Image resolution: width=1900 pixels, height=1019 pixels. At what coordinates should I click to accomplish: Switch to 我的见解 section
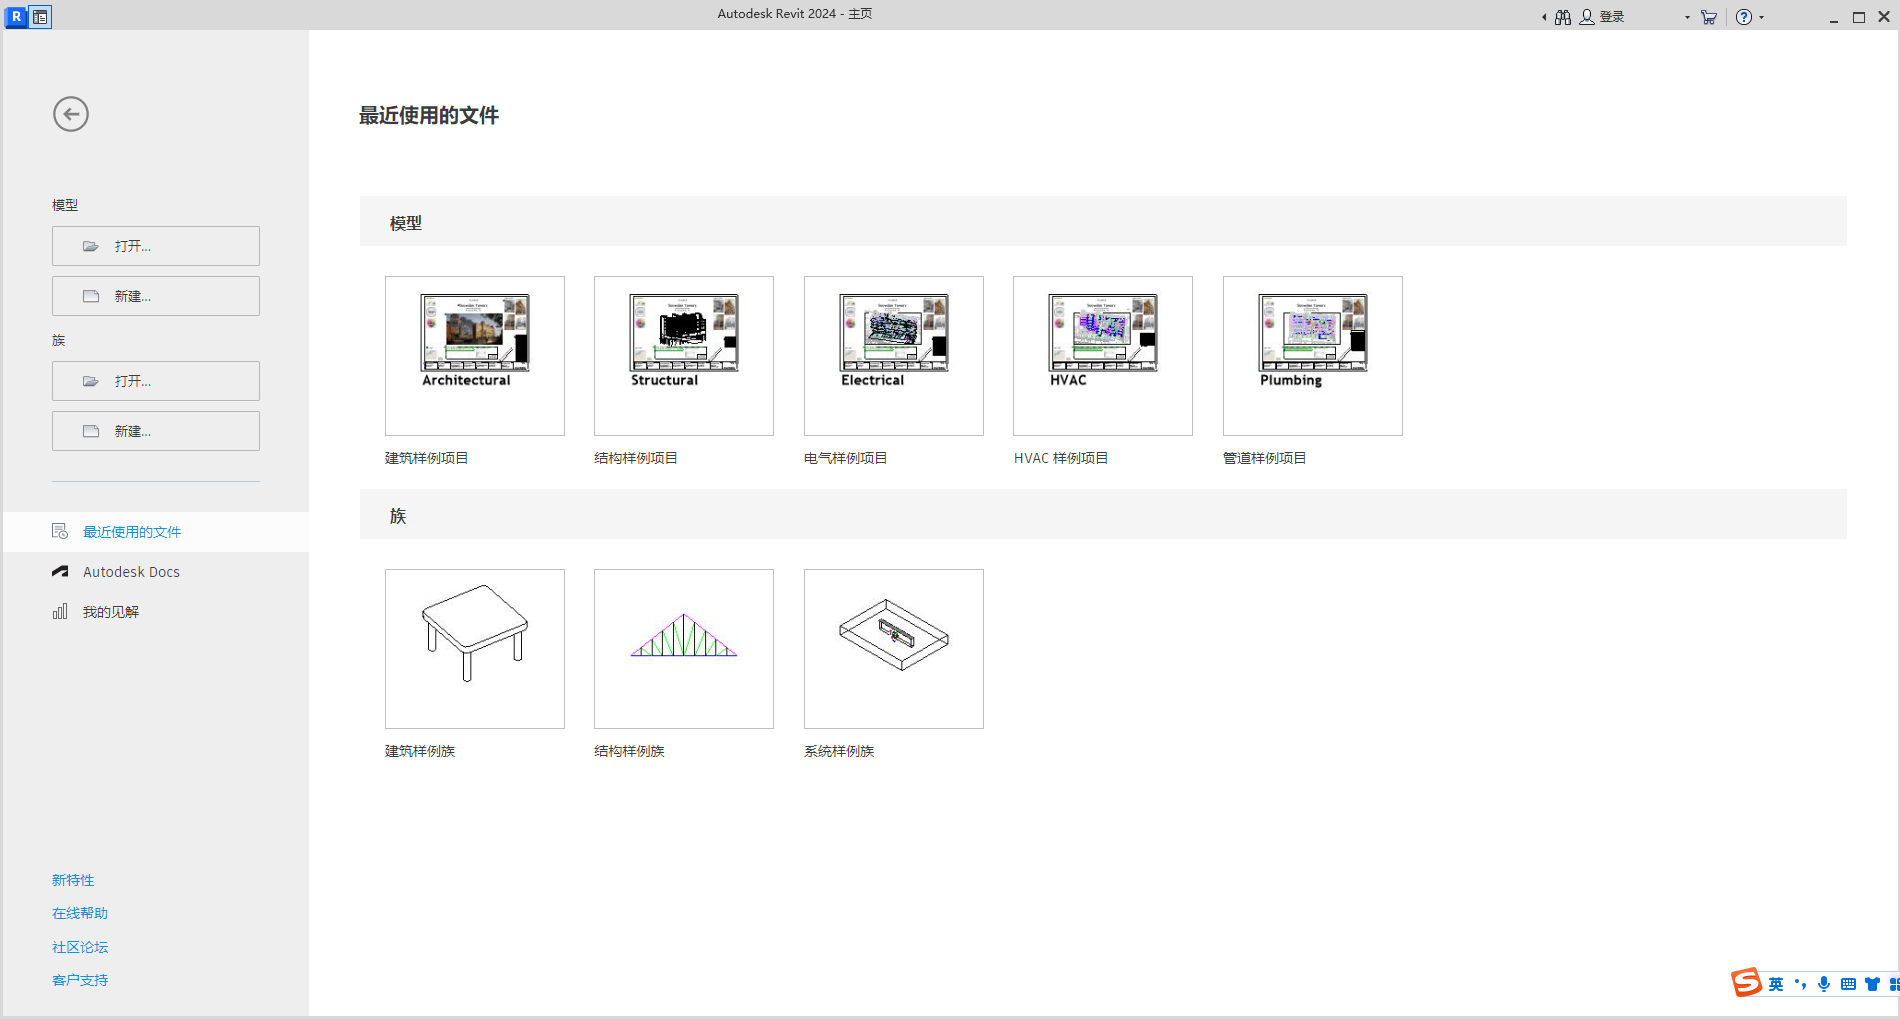(111, 611)
